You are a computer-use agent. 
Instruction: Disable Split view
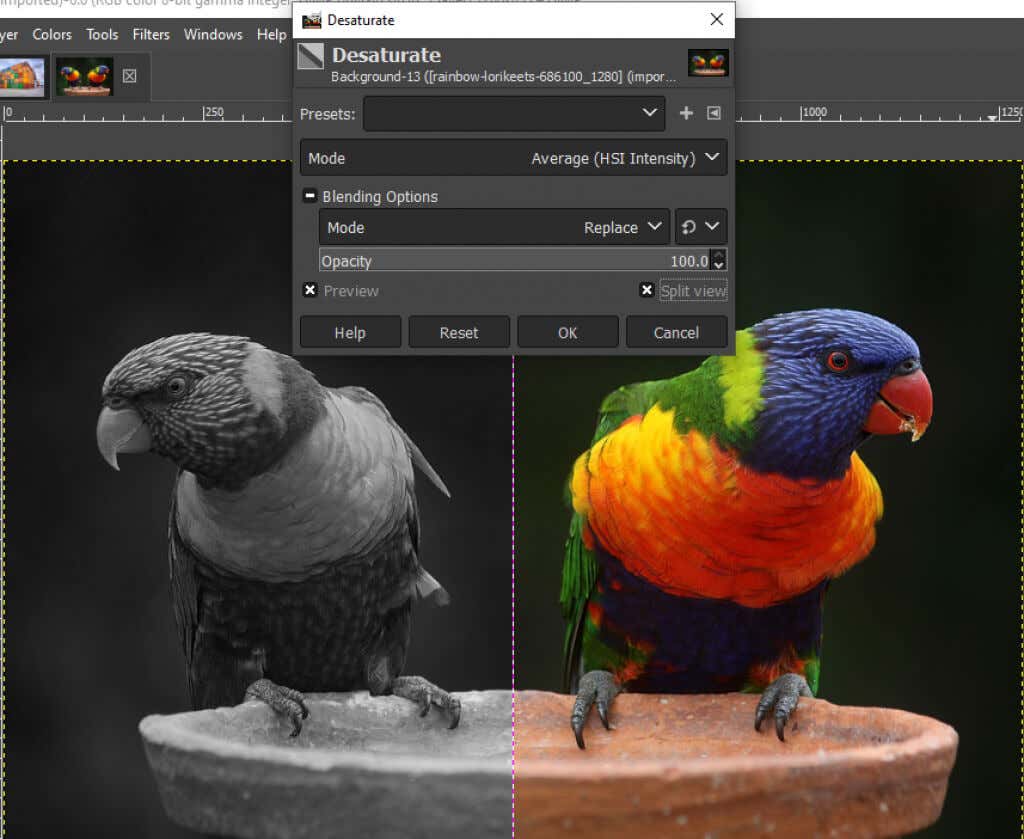tap(649, 290)
